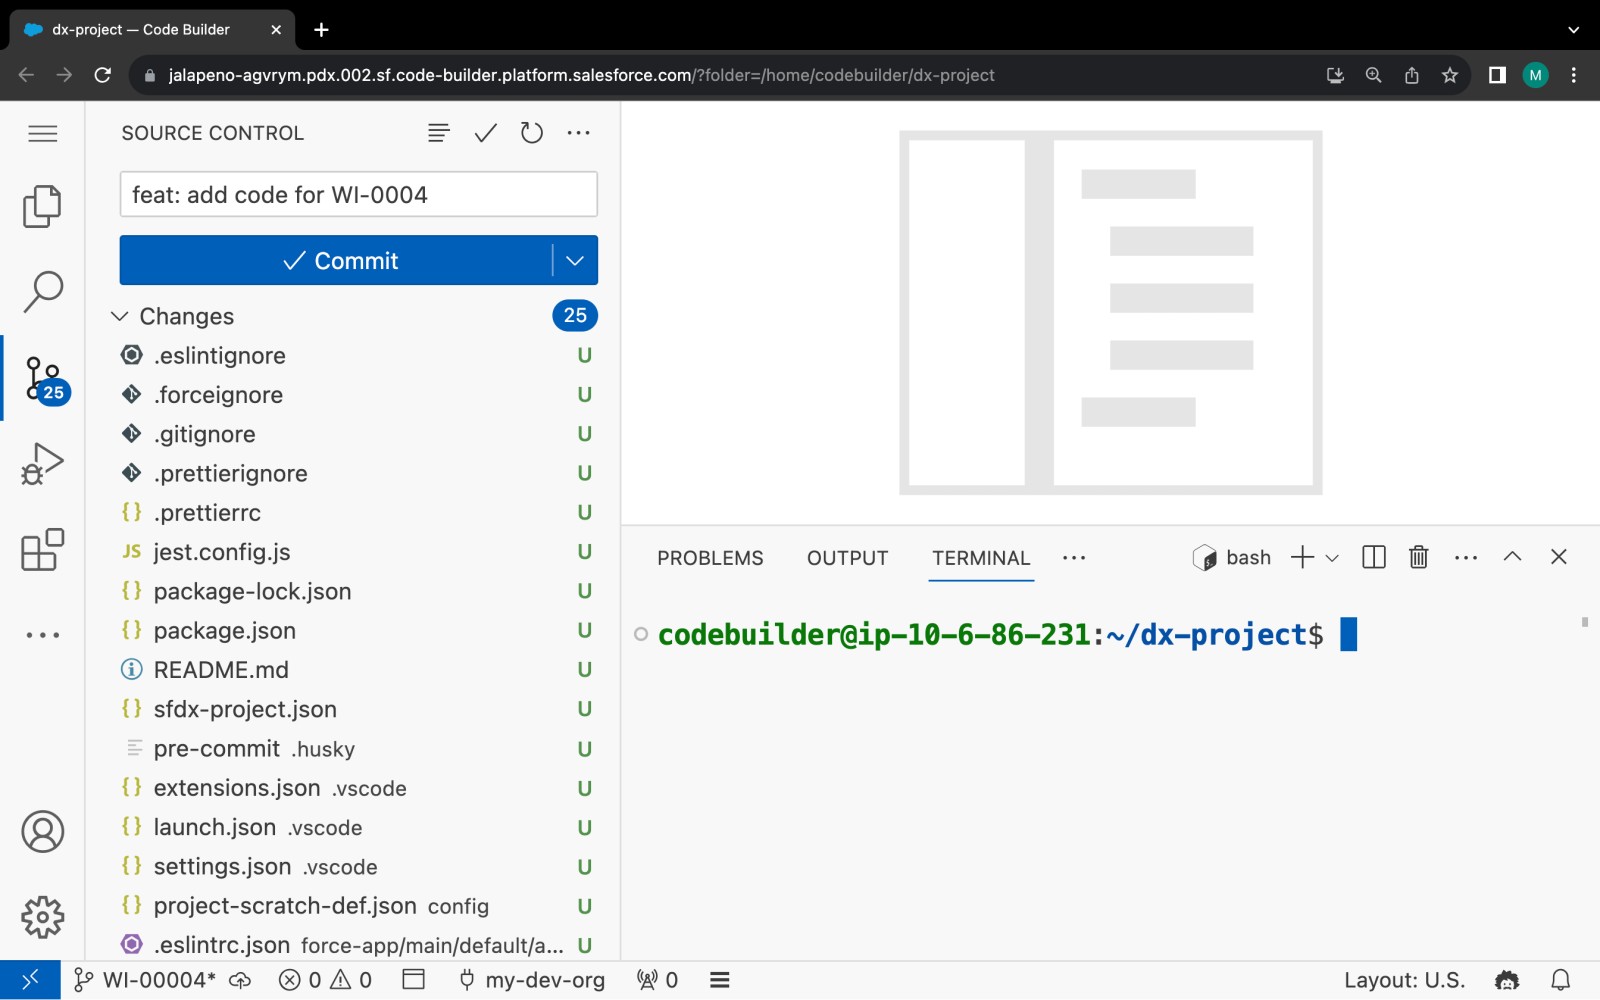Click the Copilot-style status icon beside bell

(1507, 980)
